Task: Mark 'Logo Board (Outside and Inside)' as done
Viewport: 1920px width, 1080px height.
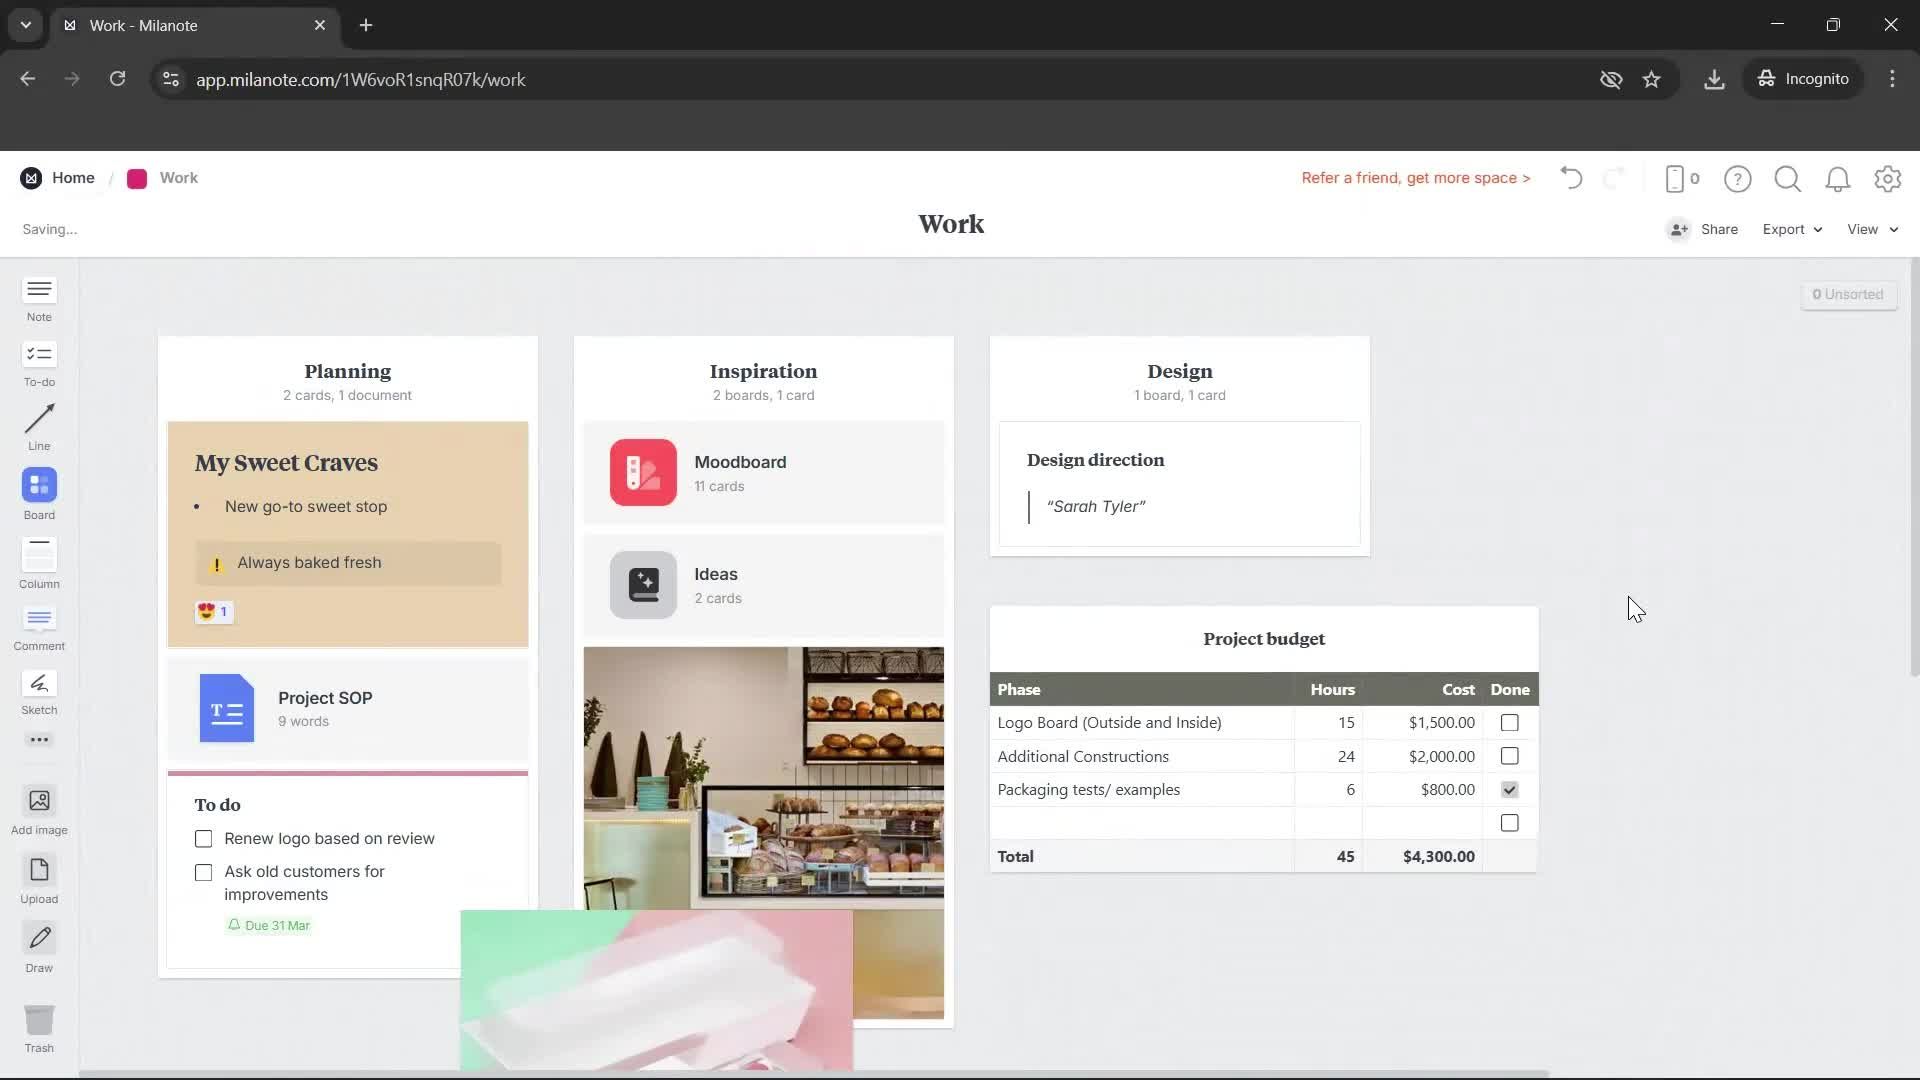Action: tap(1508, 722)
